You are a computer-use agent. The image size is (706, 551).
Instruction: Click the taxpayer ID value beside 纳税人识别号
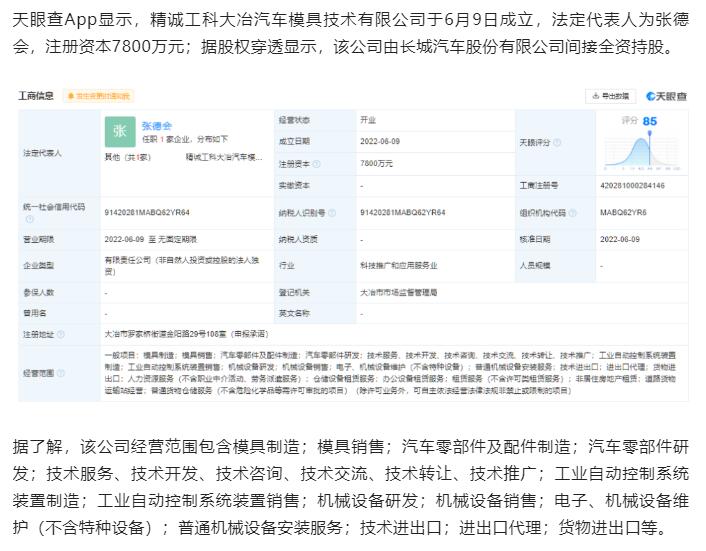point(403,212)
